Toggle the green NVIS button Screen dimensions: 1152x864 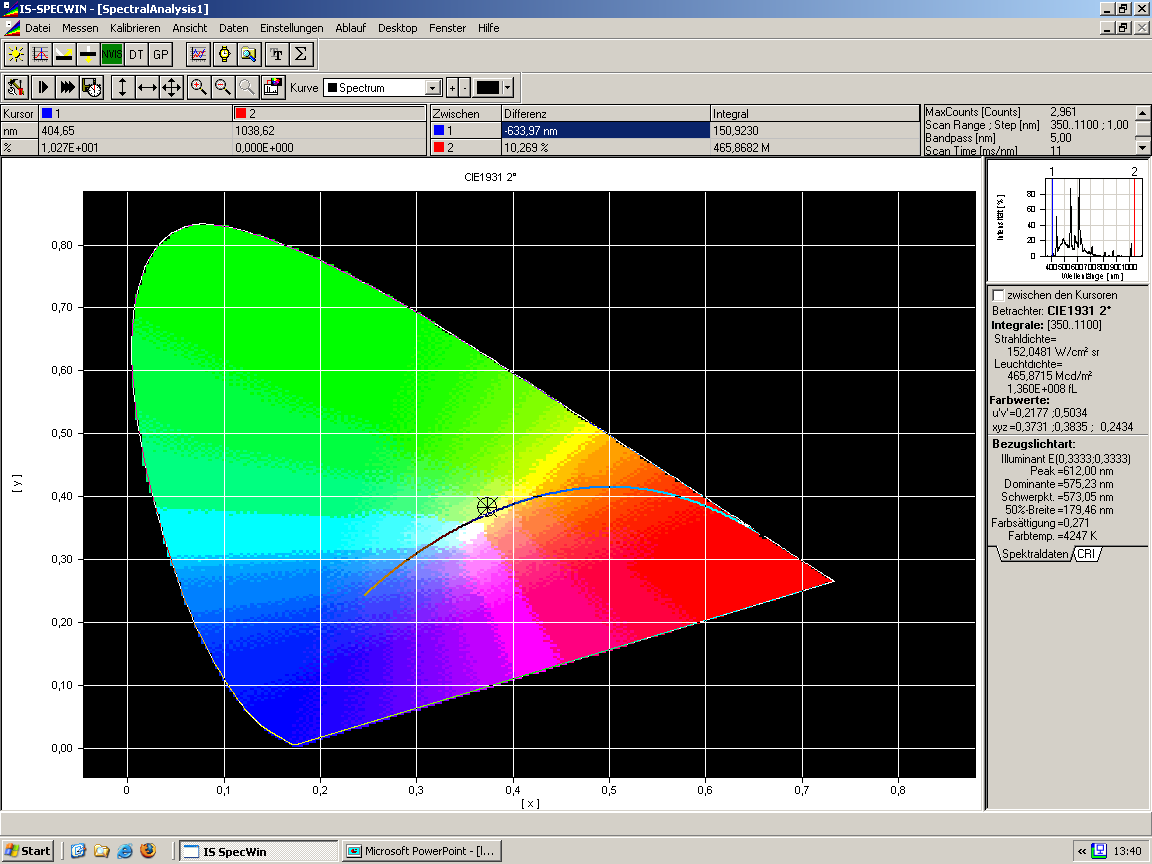(x=112, y=54)
